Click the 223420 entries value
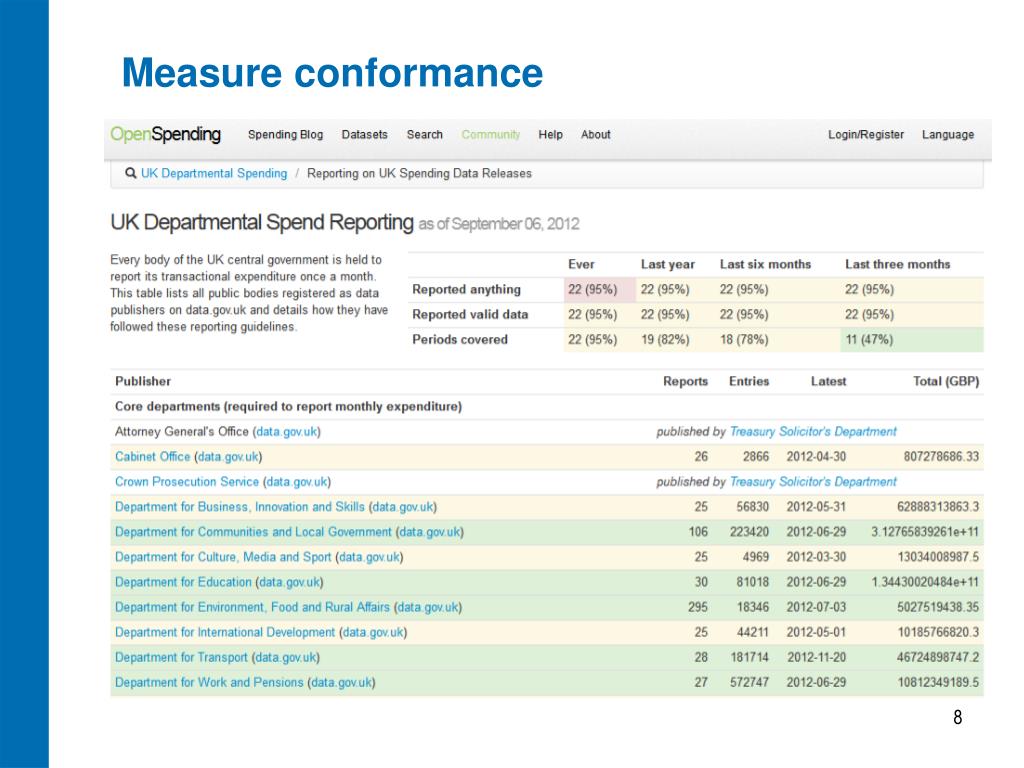Screen dimensions: 1024x768 tap(749, 532)
